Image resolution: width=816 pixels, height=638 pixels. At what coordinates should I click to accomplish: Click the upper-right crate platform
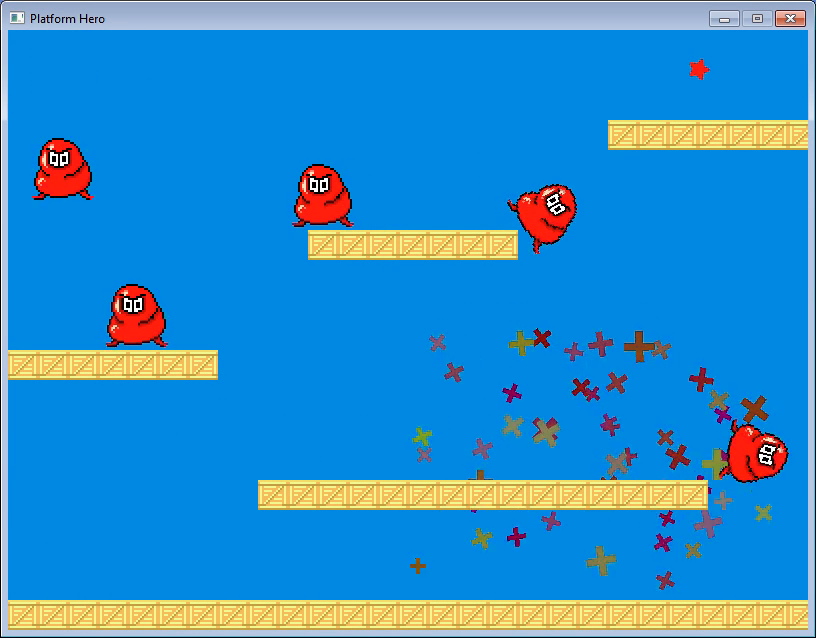[708, 135]
